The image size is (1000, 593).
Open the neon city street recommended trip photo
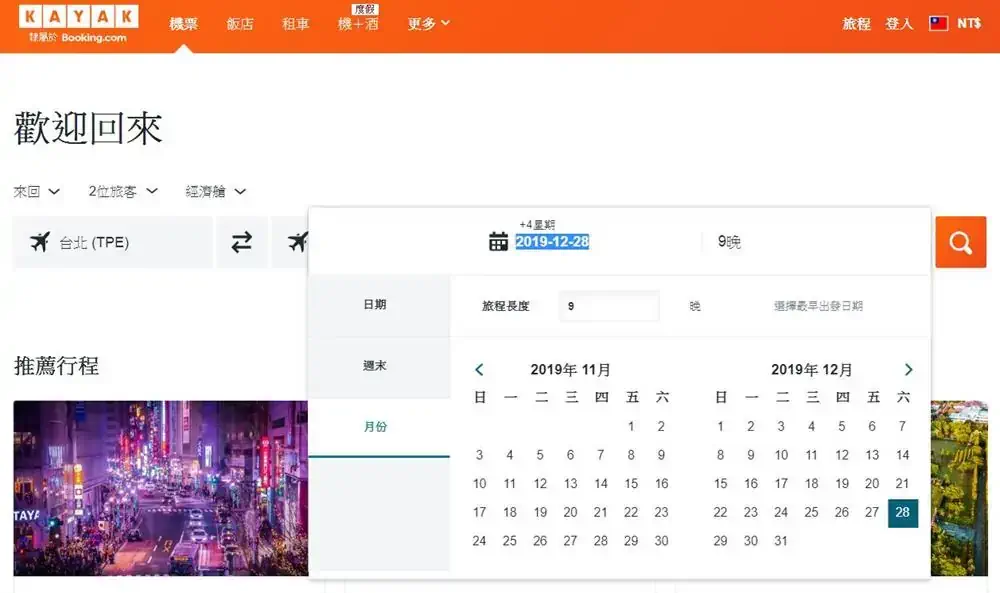point(161,488)
